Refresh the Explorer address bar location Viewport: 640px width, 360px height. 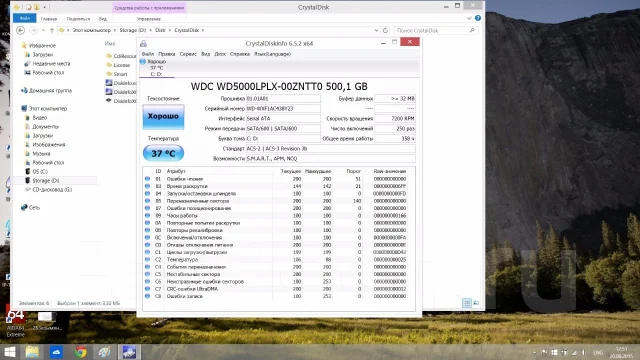[x=385, y=30]
